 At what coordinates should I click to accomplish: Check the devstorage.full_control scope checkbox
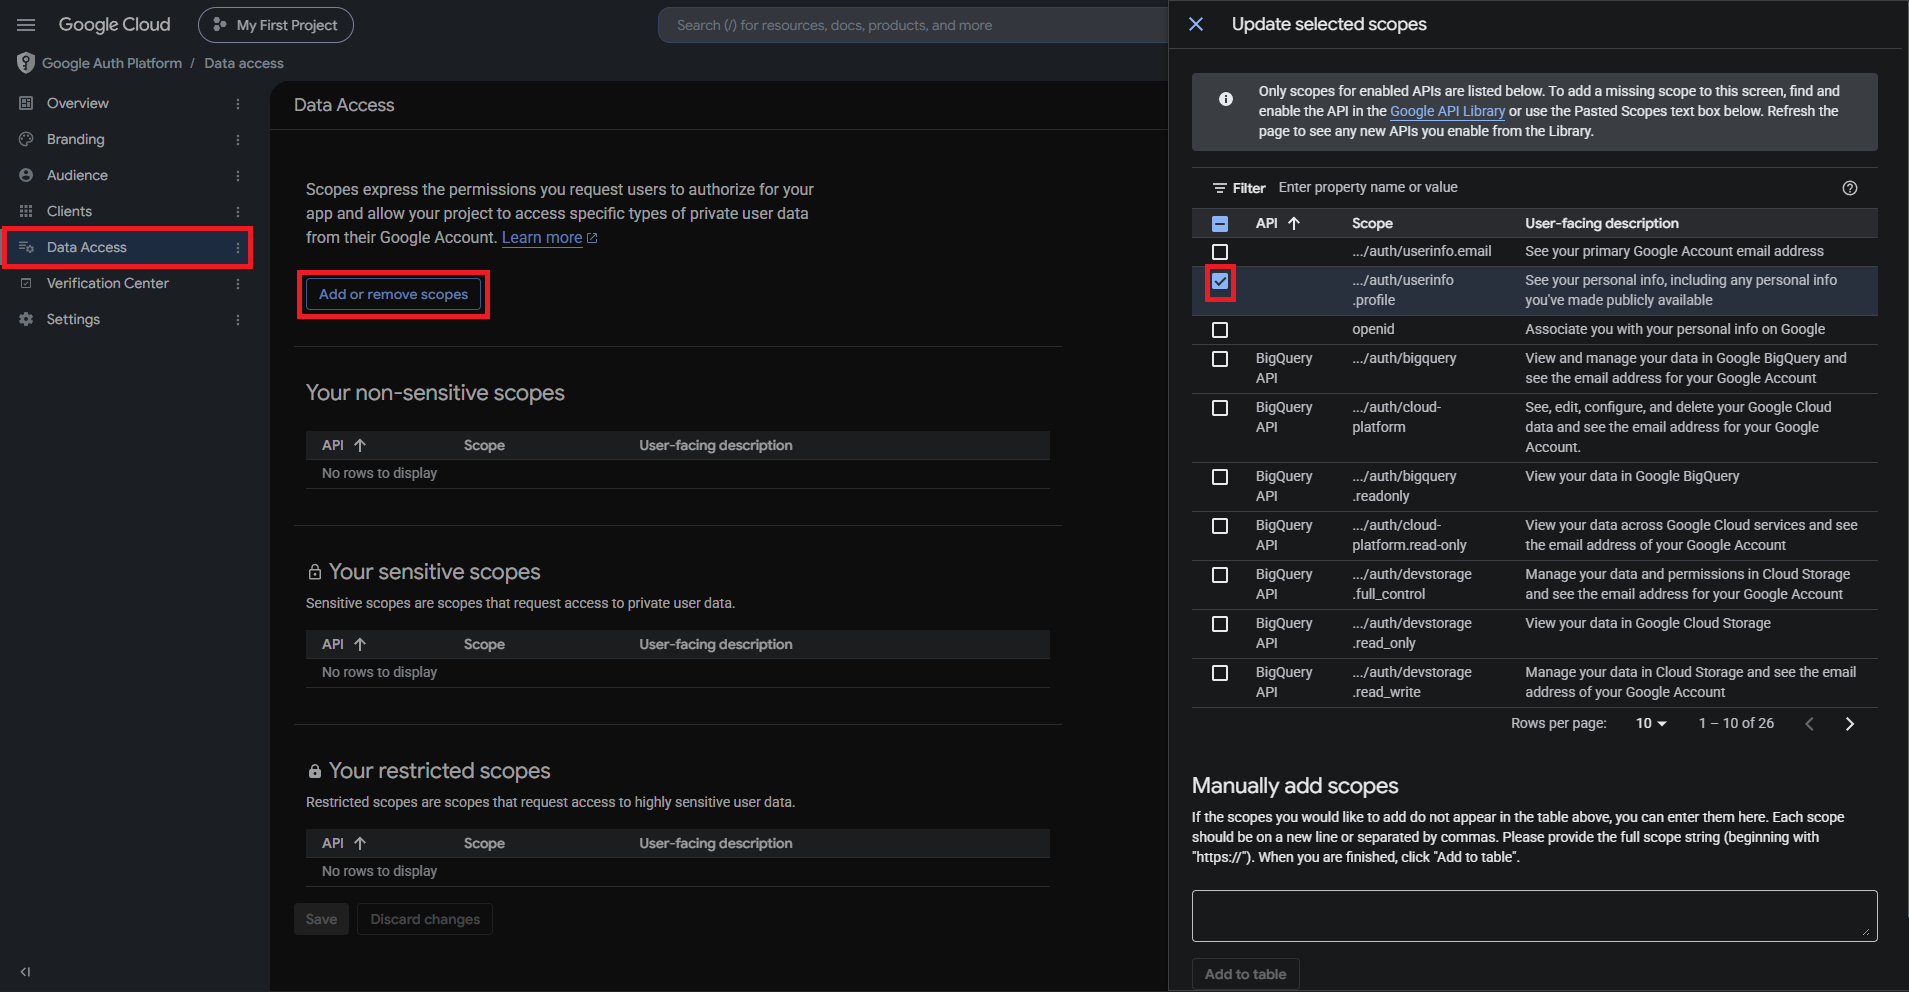(1220, 575)
